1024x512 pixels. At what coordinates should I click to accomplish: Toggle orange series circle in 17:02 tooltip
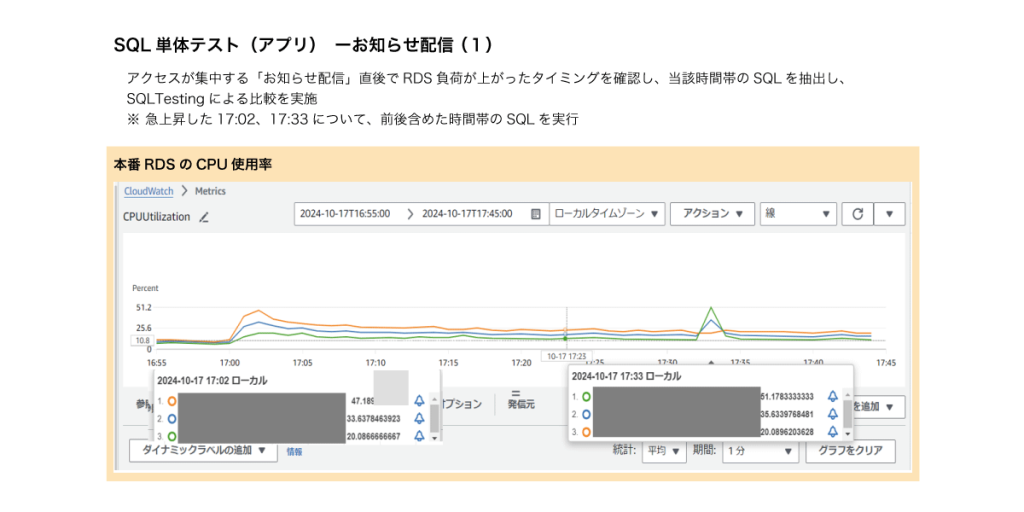pos(172,400)
